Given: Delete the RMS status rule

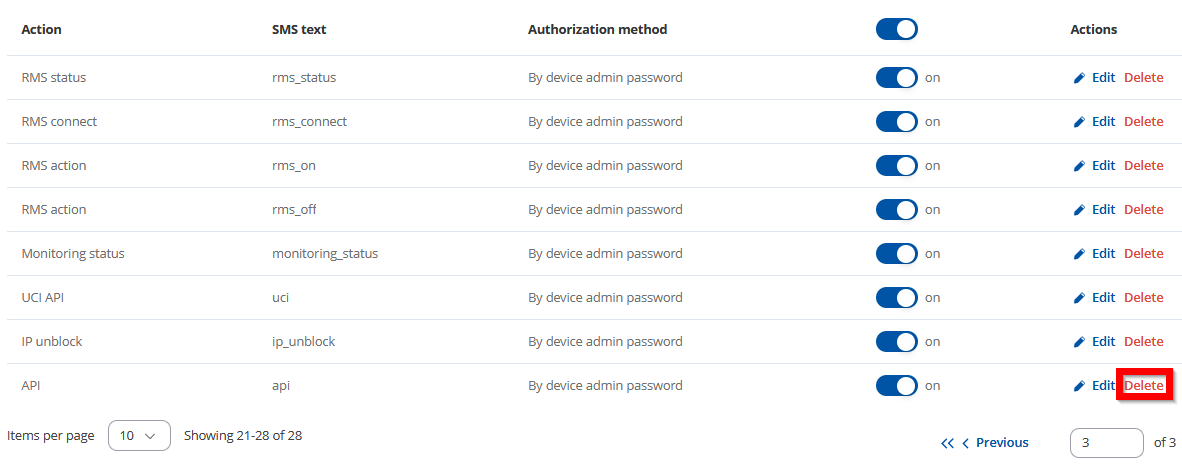Looking at the screenshot, I should [1144, 78].
